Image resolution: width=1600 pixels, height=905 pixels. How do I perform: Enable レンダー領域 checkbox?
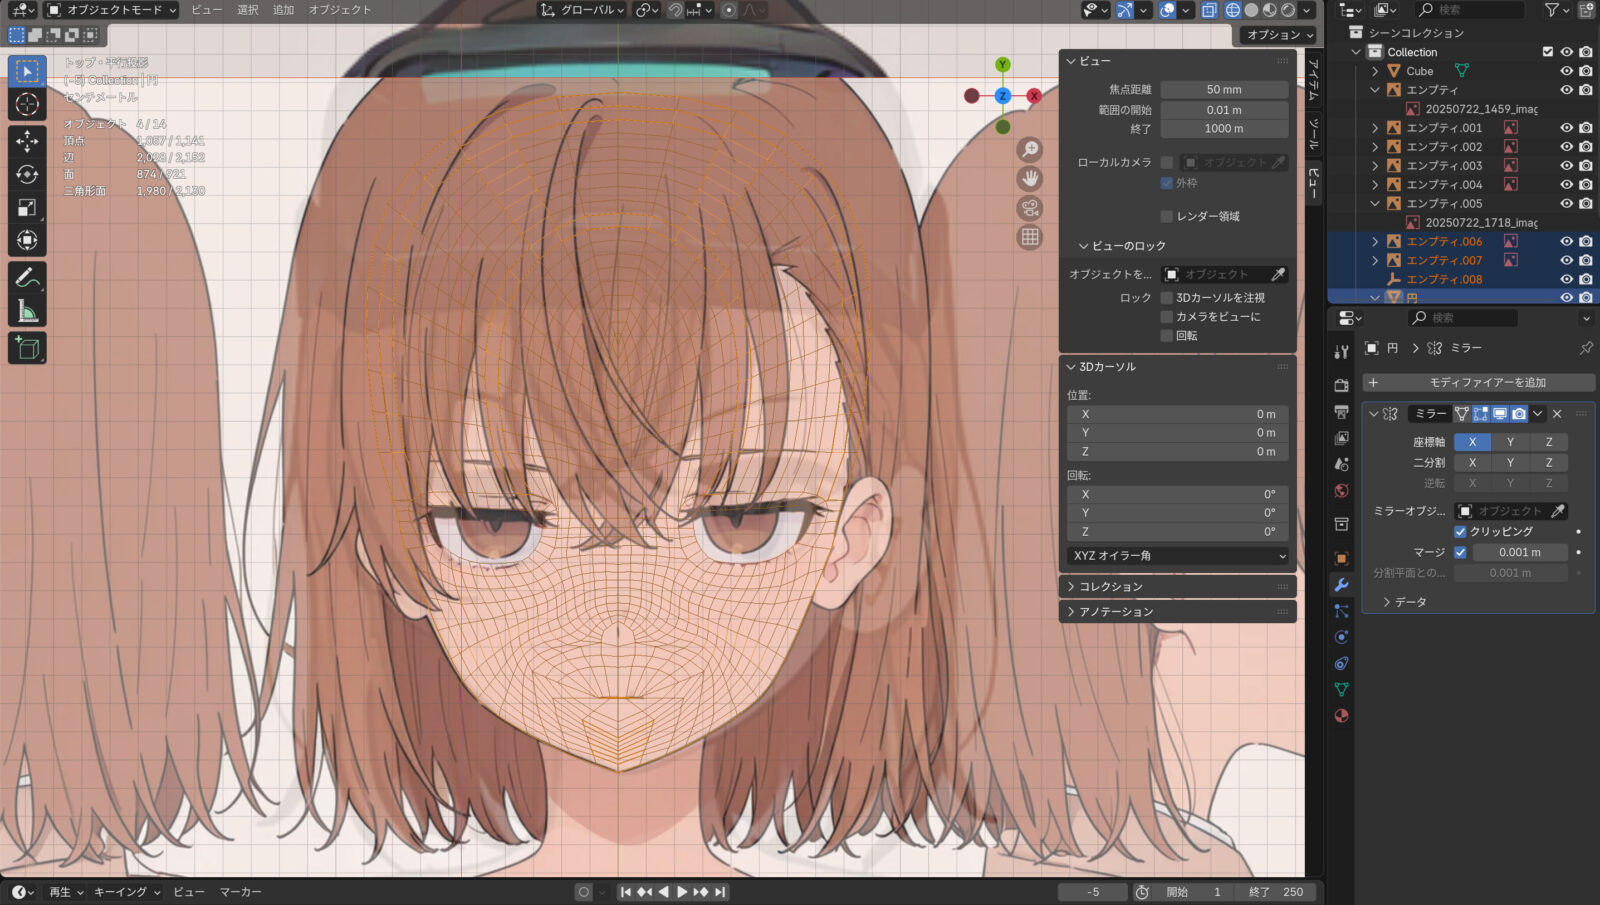(1166, 216)
